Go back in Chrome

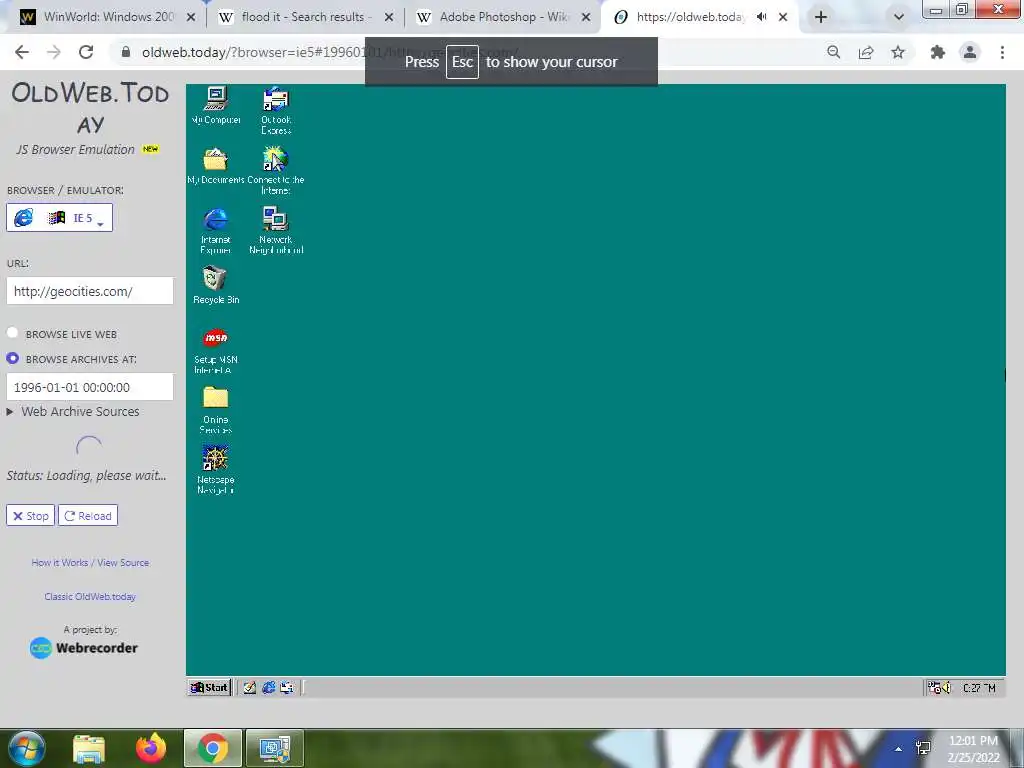[x=22, y=52]
